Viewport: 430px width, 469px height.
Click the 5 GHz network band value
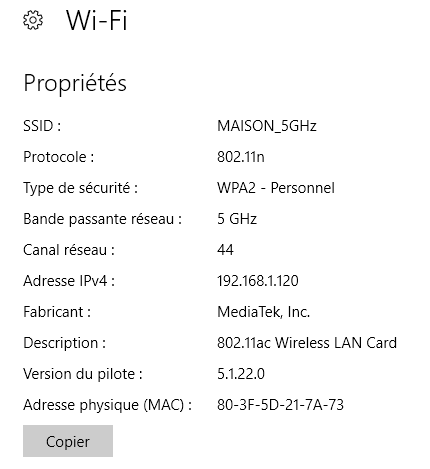[237, 219]
